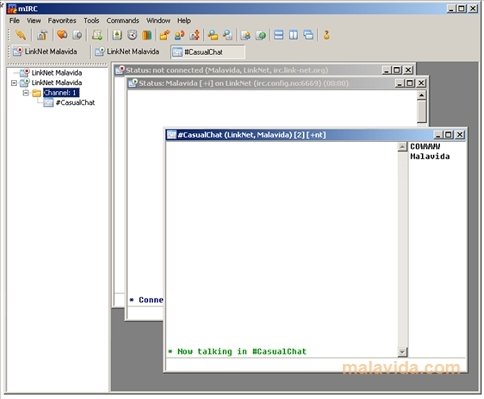Image resolution: width=484 pixels, height=399 pixels.
Task: Open Favorites heart icon in toolbar
Action: [x=62, y=35]
